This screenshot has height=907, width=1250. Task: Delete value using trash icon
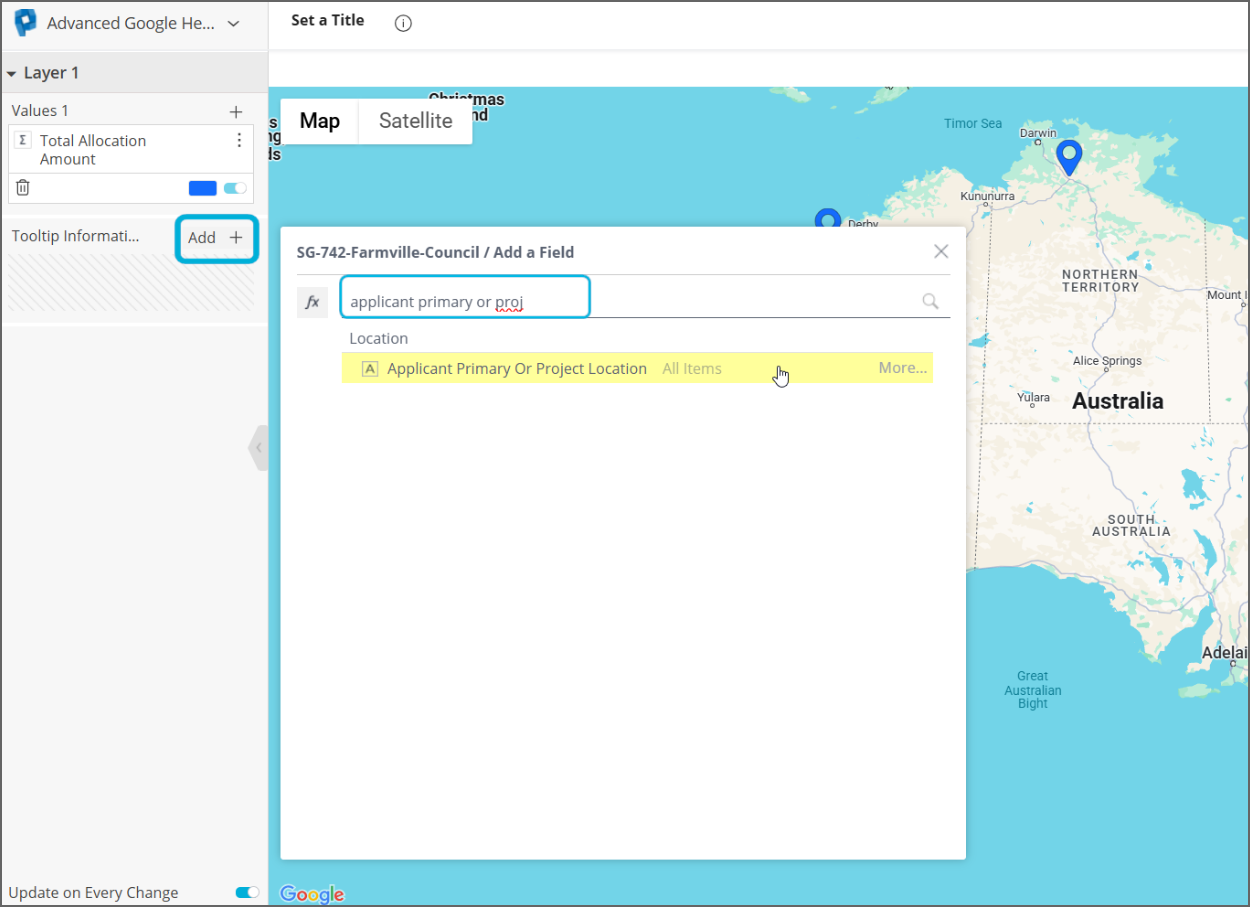point(23,187)
